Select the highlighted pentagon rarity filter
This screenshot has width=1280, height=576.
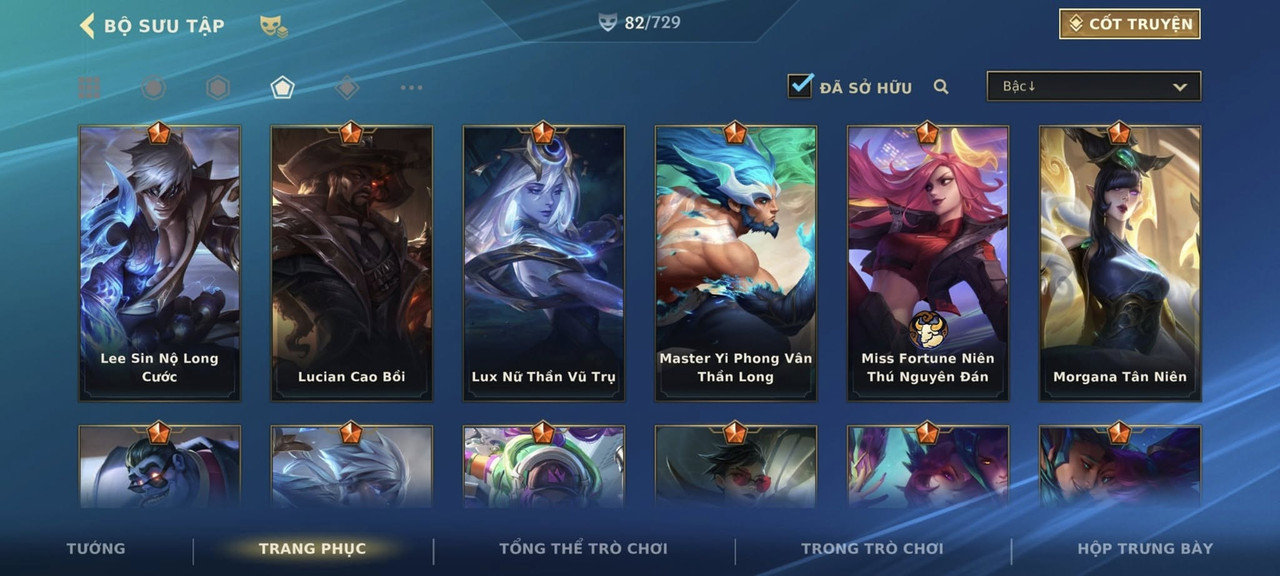coord(282,88)
